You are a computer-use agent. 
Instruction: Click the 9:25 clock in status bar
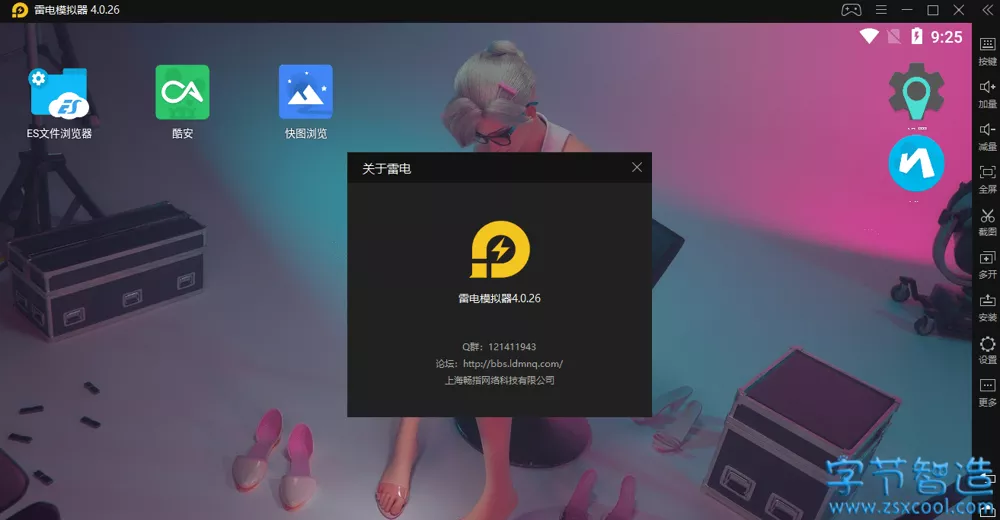[946, 37]
